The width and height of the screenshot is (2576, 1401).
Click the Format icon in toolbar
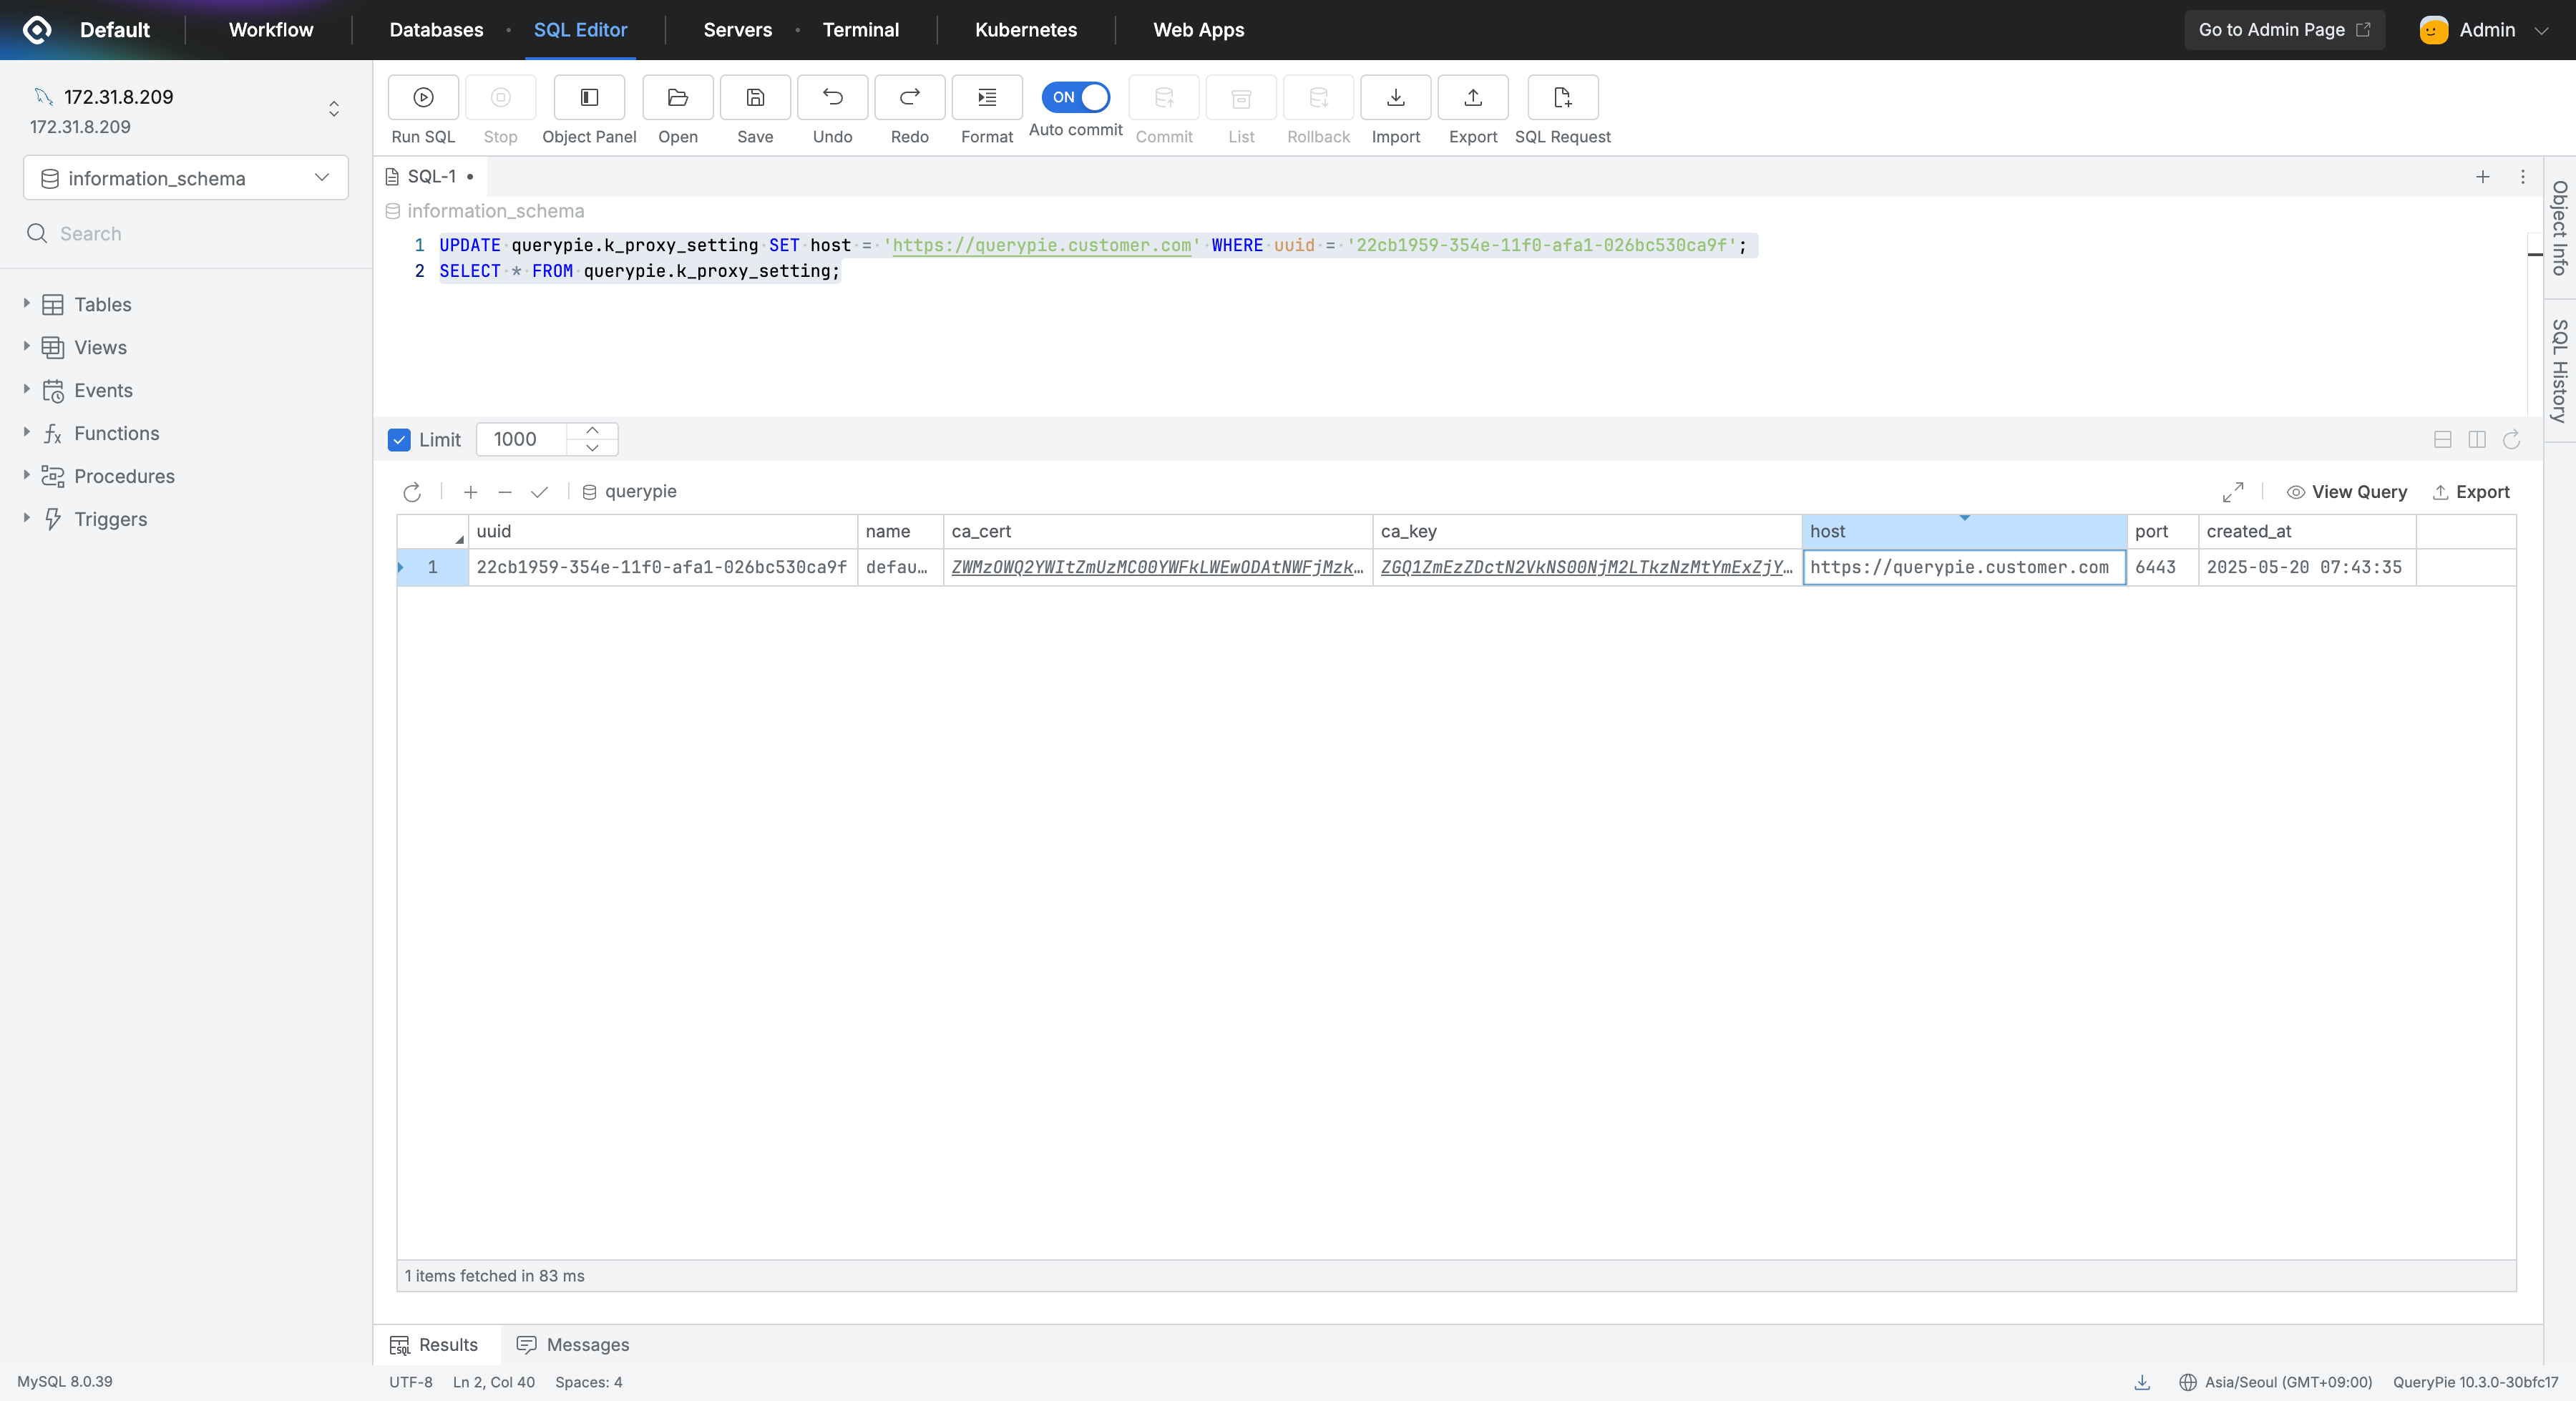[x=986, y=97]
